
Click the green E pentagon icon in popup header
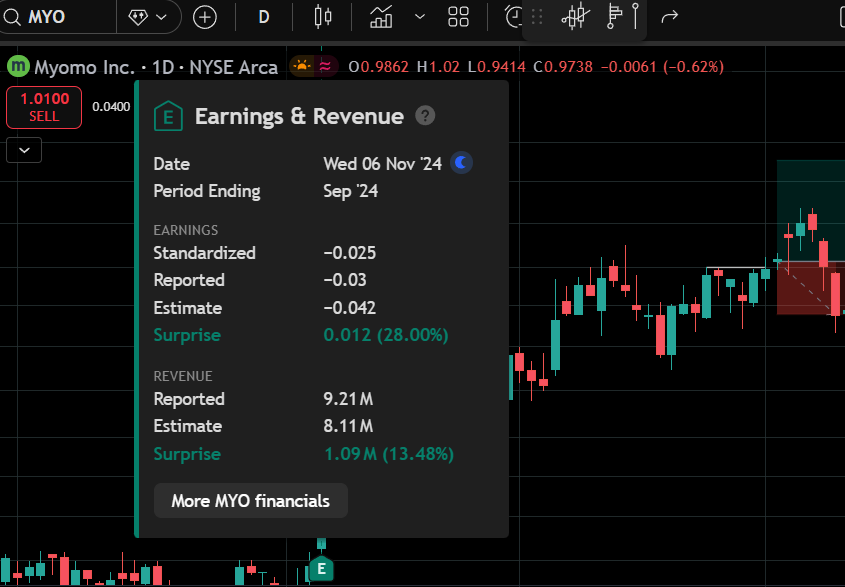[x=168, y=116]
